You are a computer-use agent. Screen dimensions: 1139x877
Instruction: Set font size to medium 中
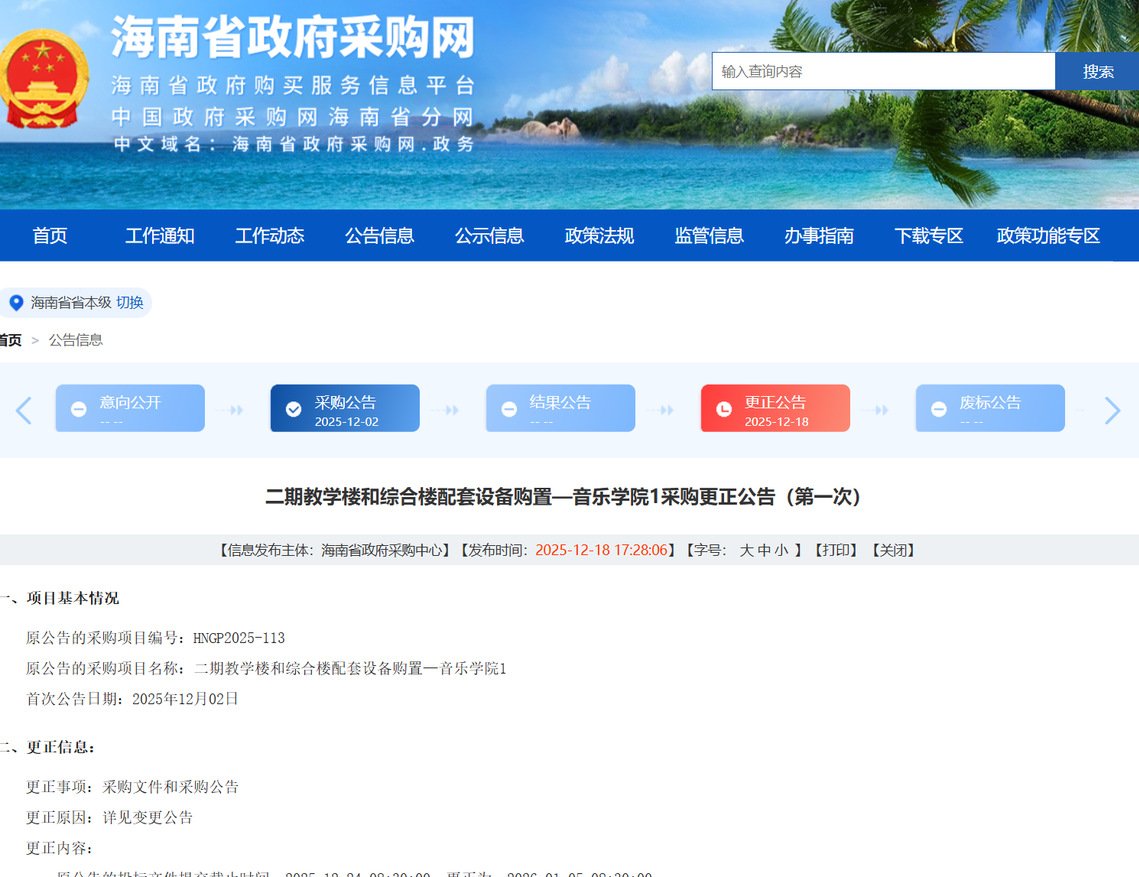764,550
